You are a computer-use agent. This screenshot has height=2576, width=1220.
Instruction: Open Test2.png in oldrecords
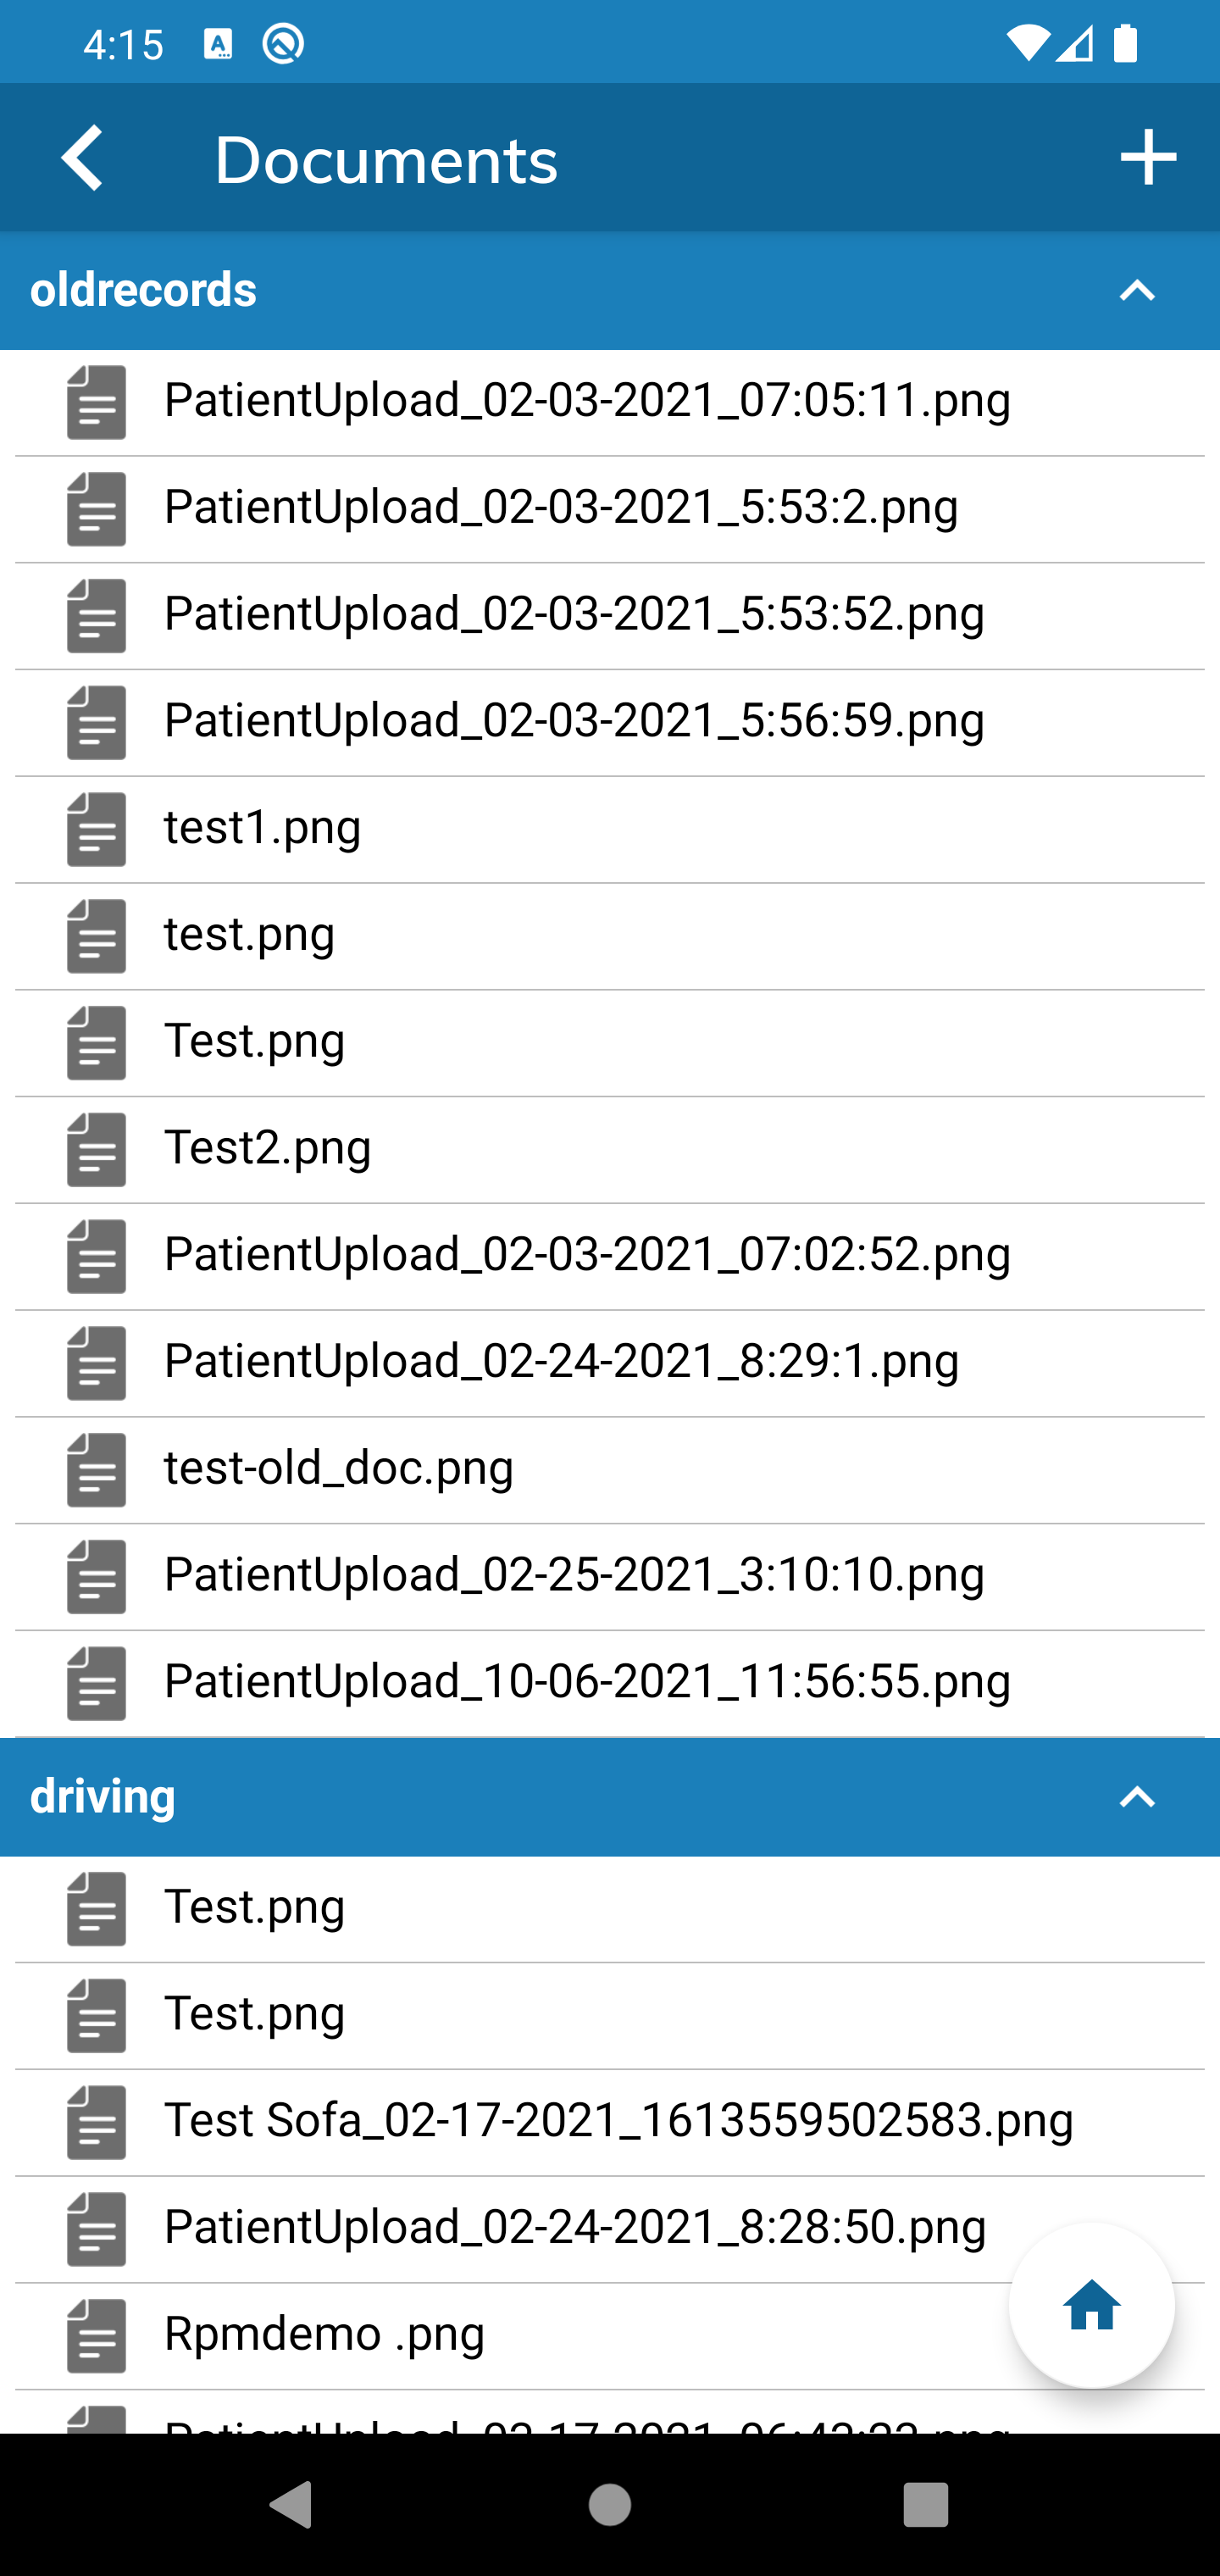[610, 1150]
